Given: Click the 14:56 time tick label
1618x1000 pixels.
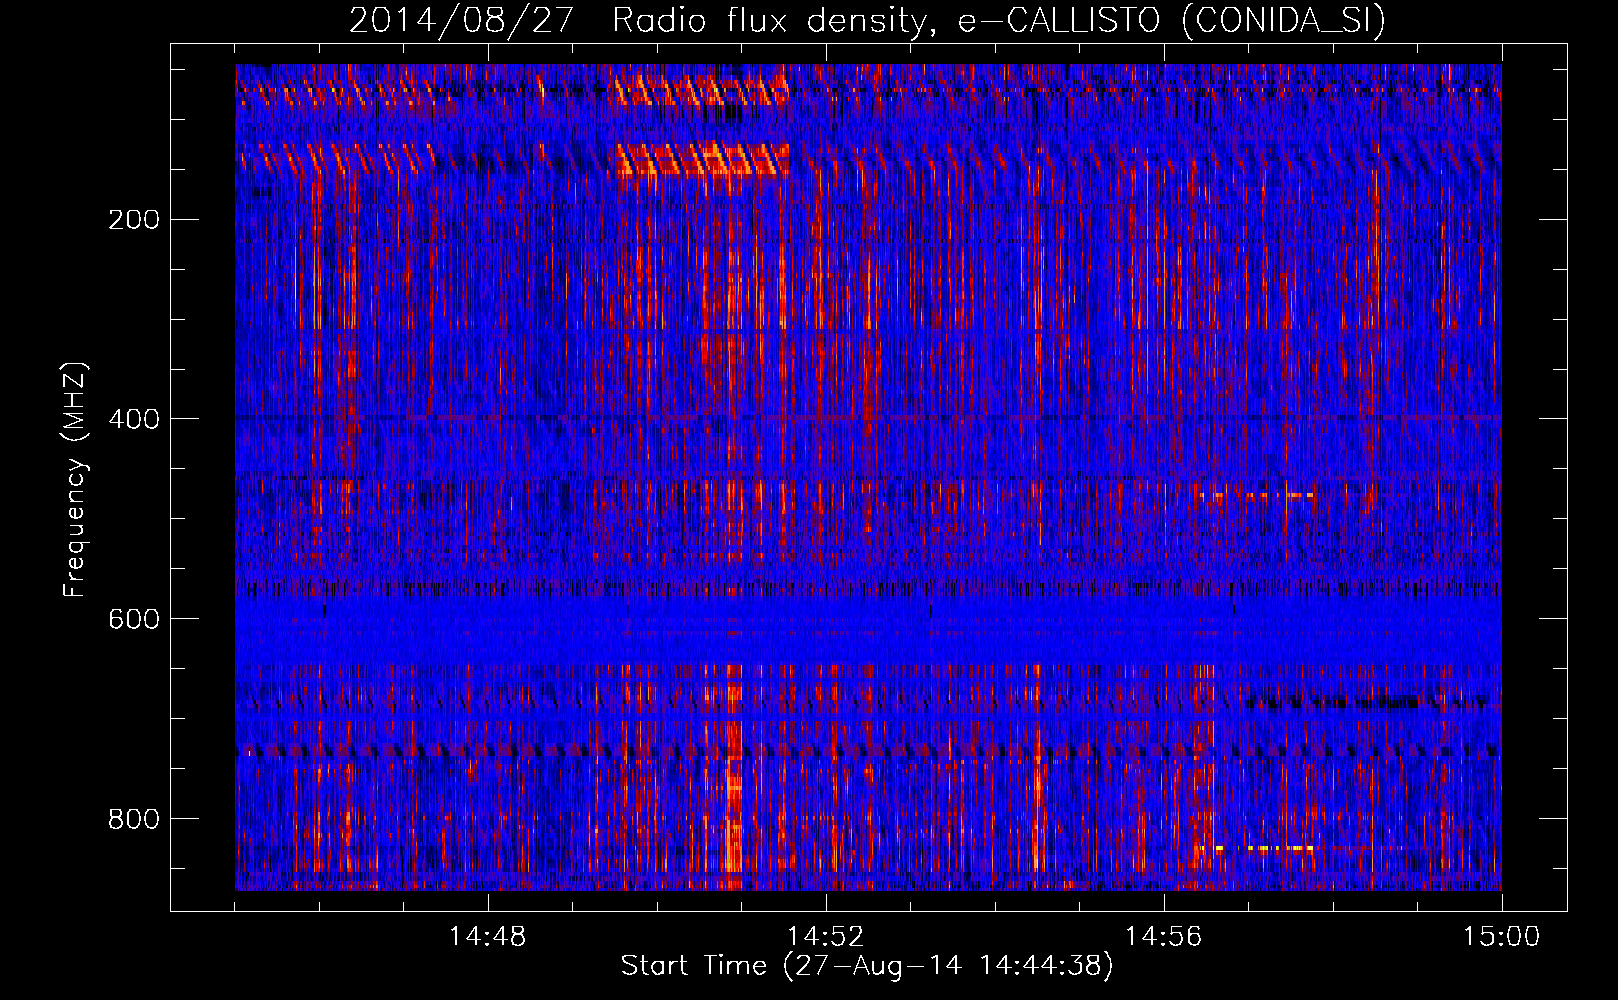Looking at the screenshot, I should pos(1163,937).
